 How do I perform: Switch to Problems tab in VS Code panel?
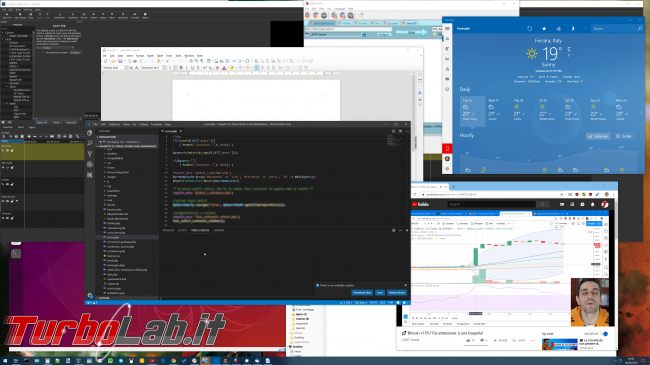coord(168,230)
